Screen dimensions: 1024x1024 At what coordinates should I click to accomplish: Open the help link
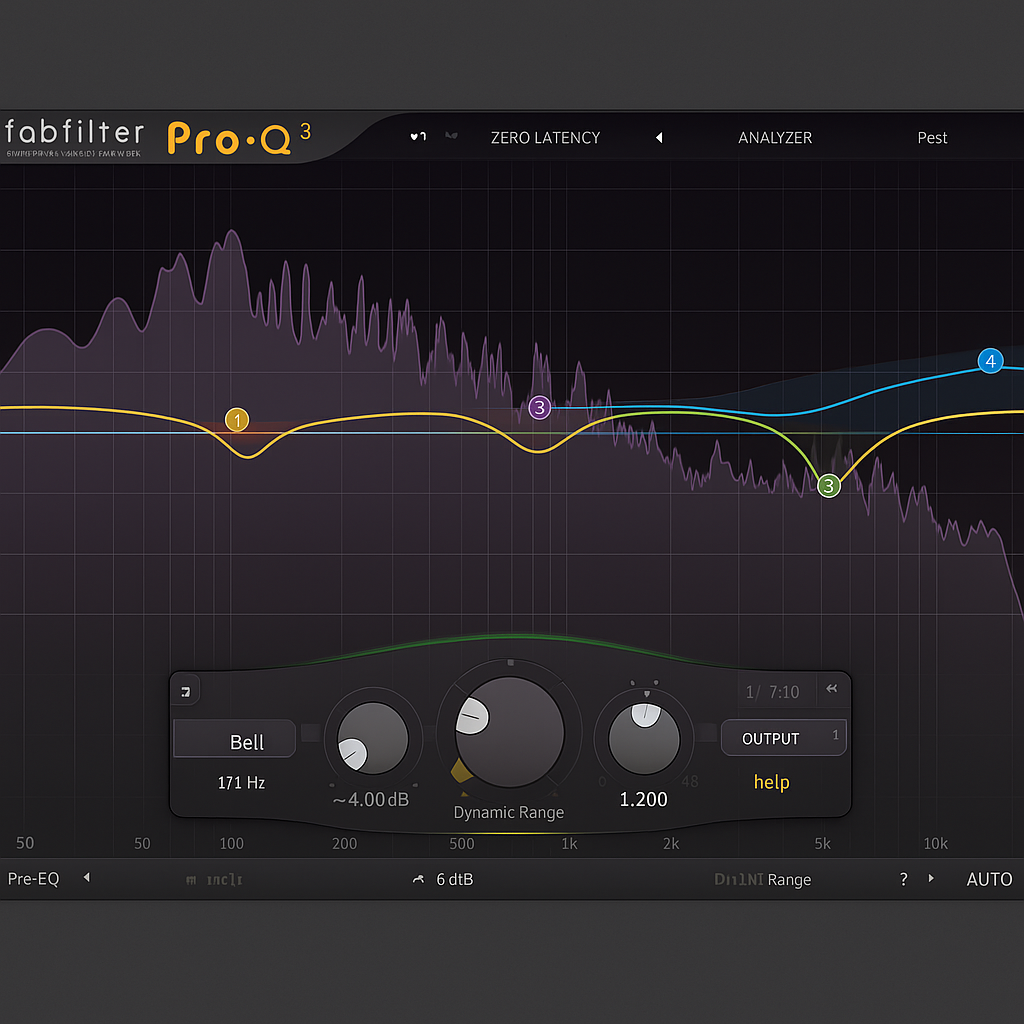point(771,782)
